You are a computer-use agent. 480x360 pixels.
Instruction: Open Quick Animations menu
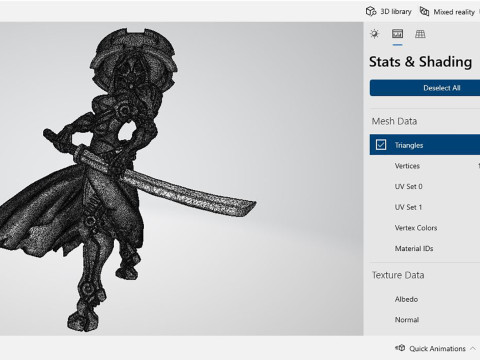436,349
